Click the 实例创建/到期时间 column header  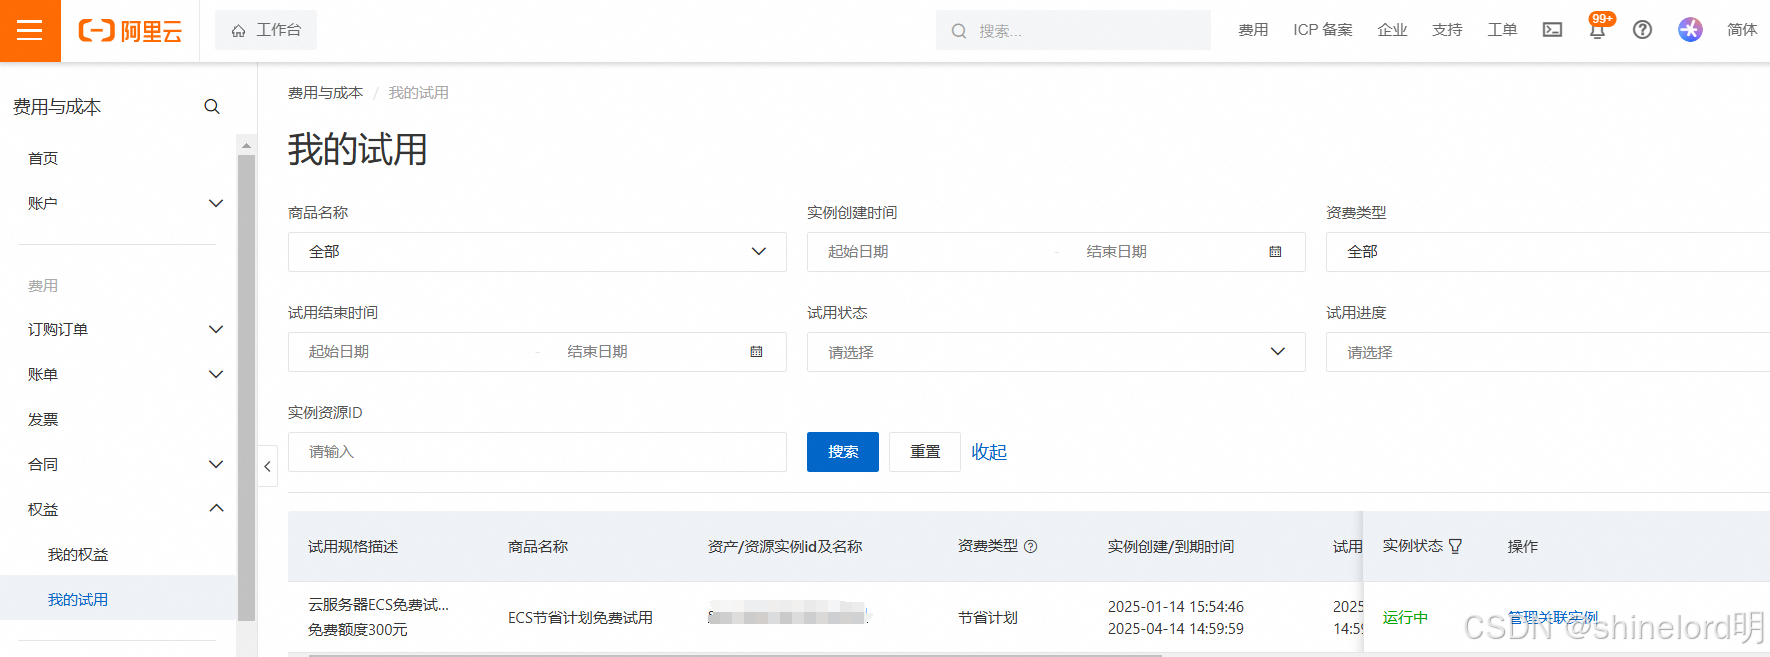(1171, 547)
